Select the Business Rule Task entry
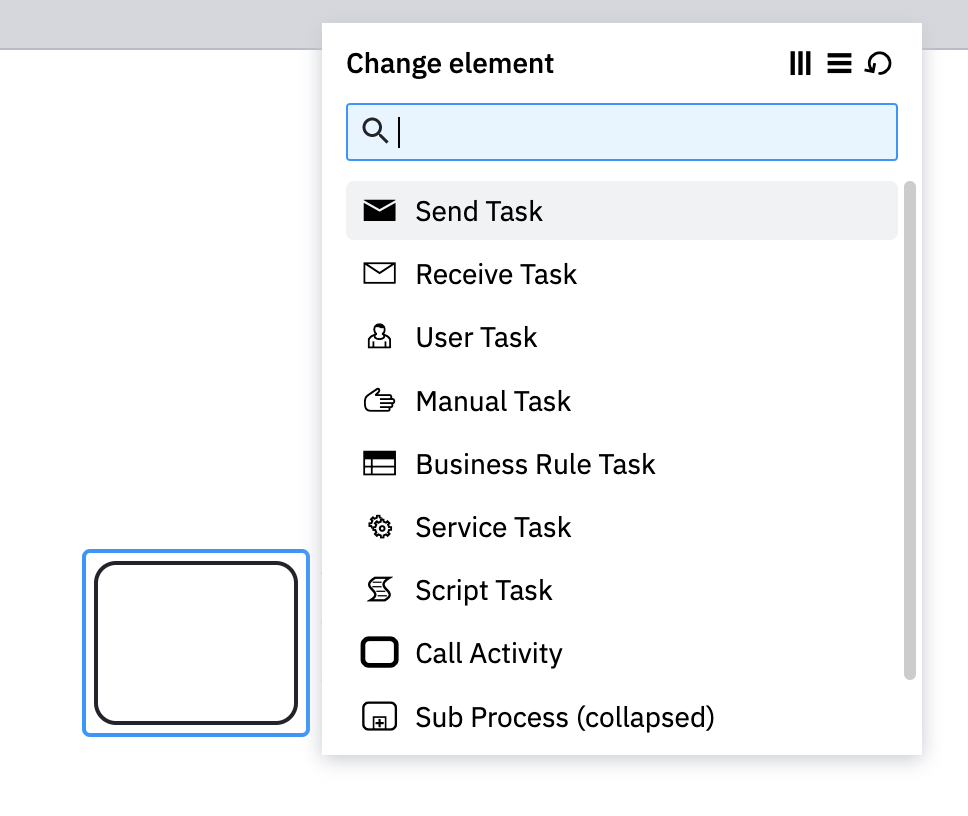The height and width of the screenshot is (816, 968). pos(534,463)
